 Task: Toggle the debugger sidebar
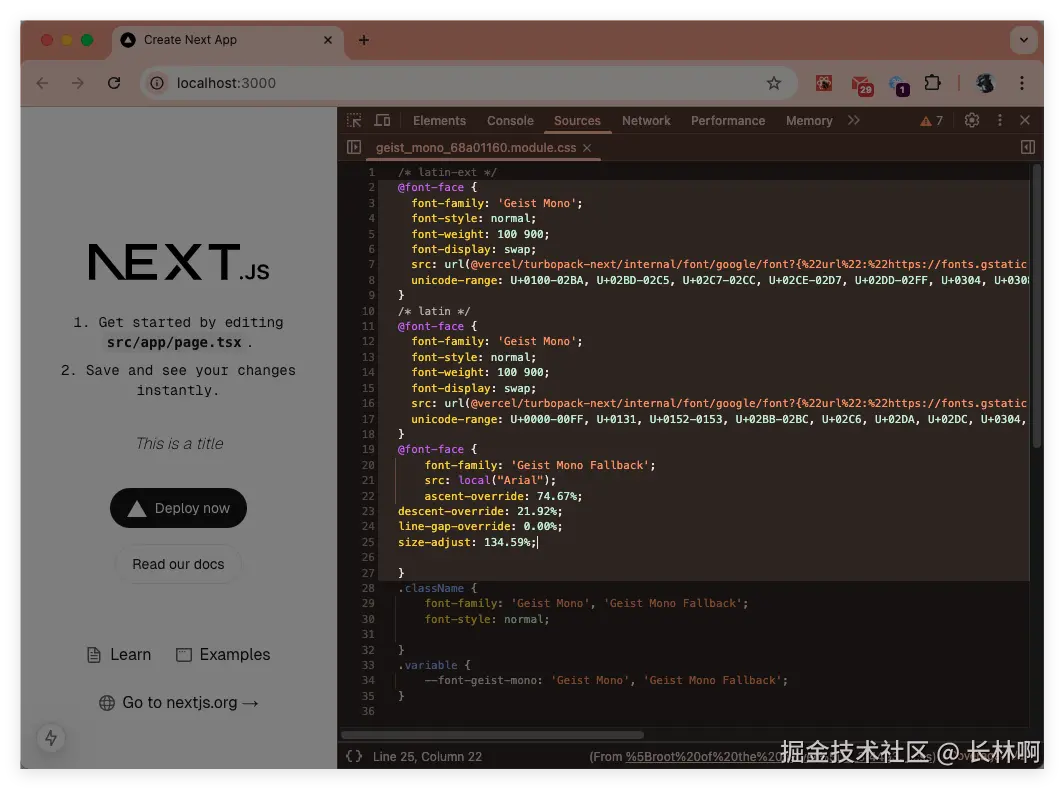tap(1028, 147)
